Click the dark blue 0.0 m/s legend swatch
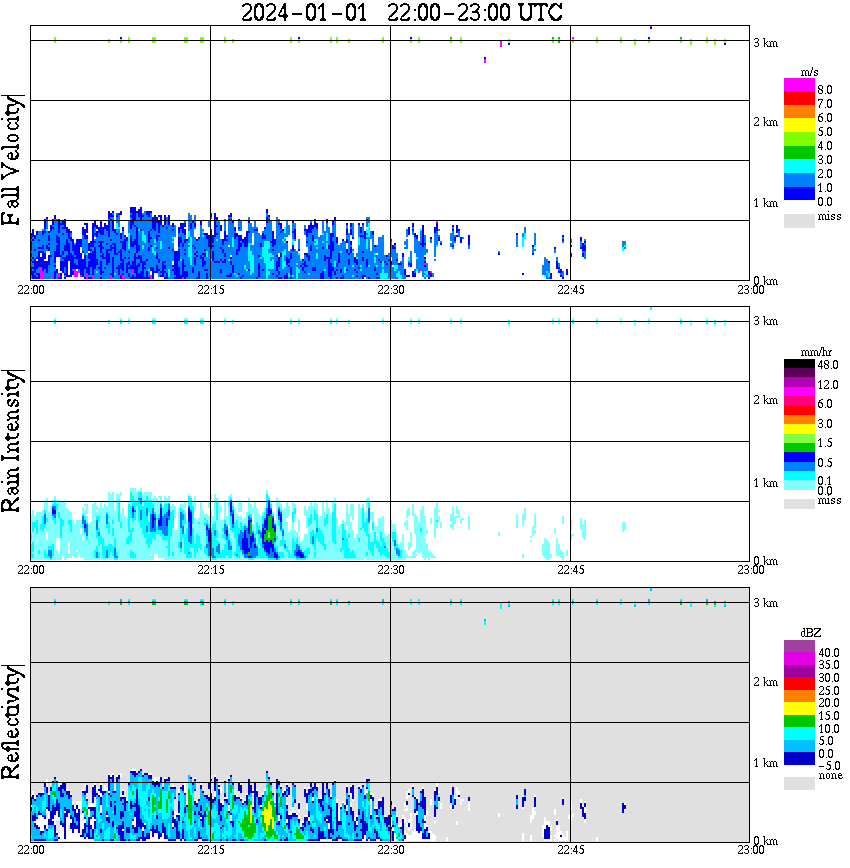Viewport: 850px width, 868px height. click(x=799, y=193)
